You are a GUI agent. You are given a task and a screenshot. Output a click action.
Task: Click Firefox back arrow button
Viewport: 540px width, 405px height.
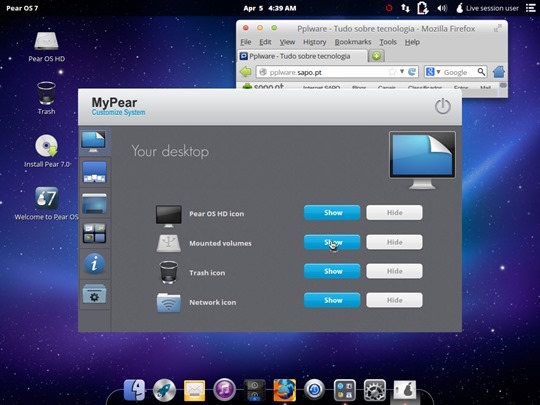(246, 72)
